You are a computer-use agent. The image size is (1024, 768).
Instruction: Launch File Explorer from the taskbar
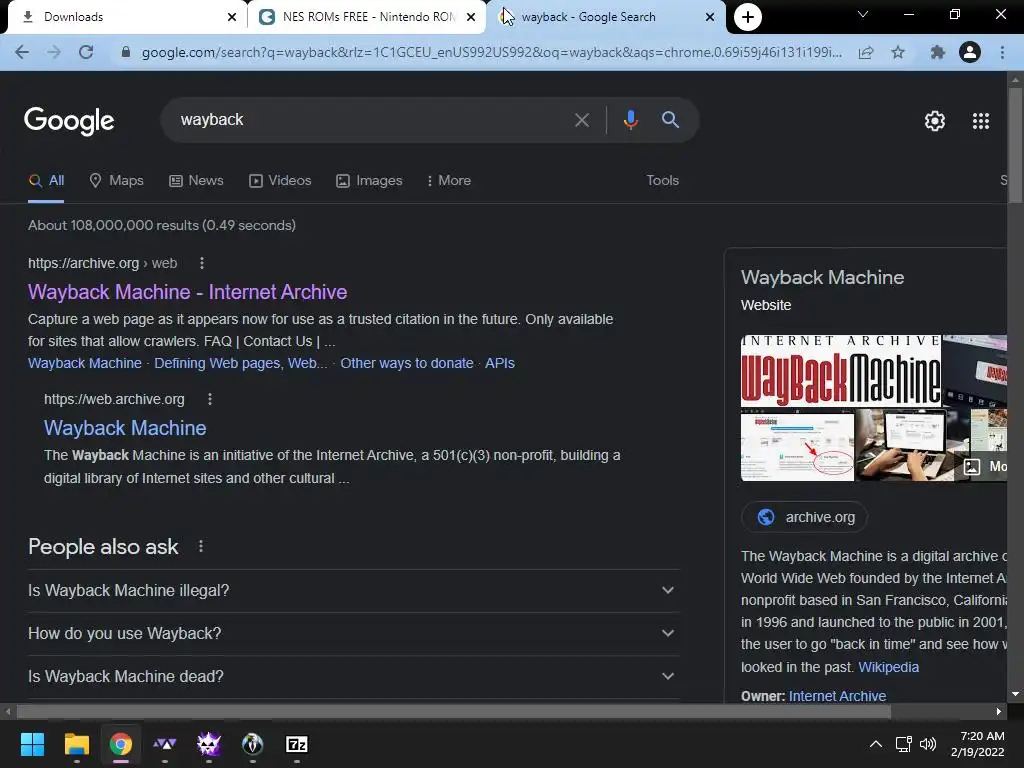[76, 744]
